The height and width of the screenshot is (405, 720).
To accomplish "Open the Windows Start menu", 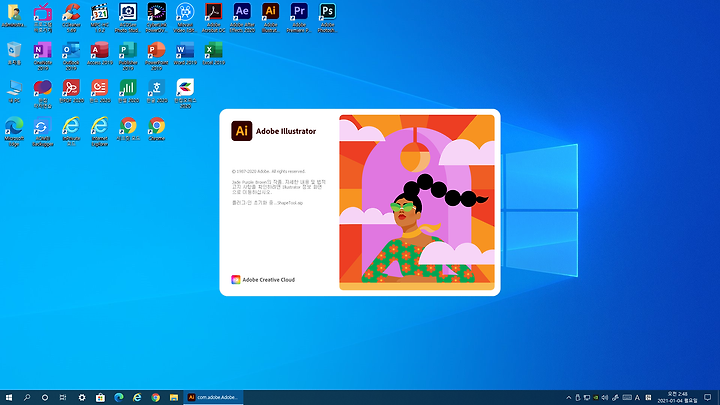I will point(9,397).
